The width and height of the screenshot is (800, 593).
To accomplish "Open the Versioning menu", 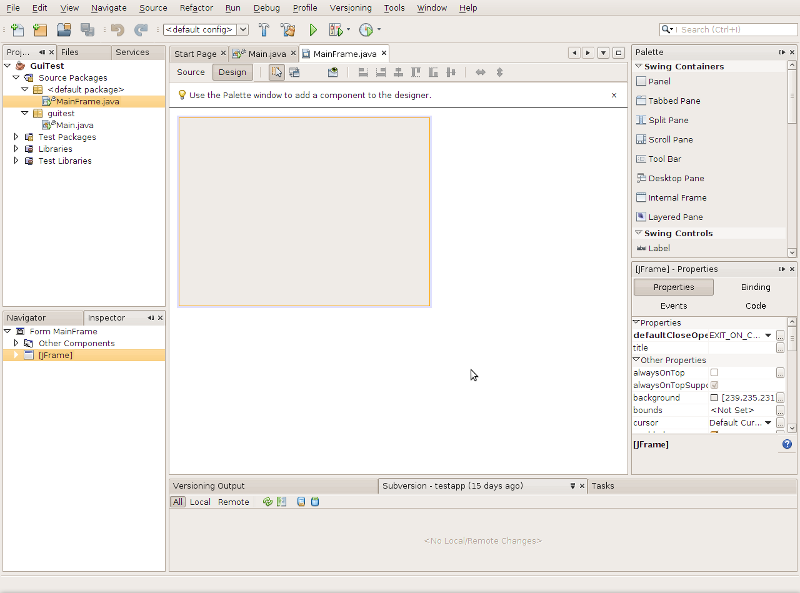I will click(x=351, y=8).
